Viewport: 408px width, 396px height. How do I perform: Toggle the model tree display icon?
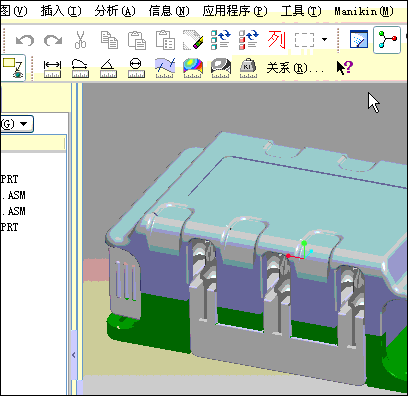(x=387, y=40)
